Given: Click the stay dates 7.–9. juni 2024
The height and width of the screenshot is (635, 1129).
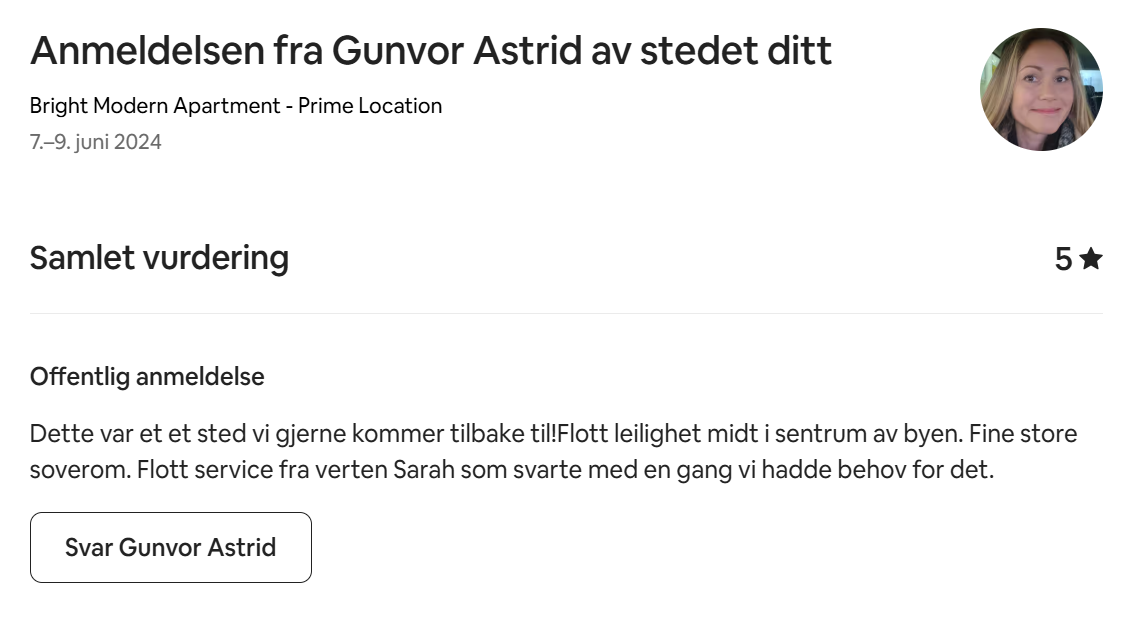Looking at the screenshot, I should (x=95, y=142).
